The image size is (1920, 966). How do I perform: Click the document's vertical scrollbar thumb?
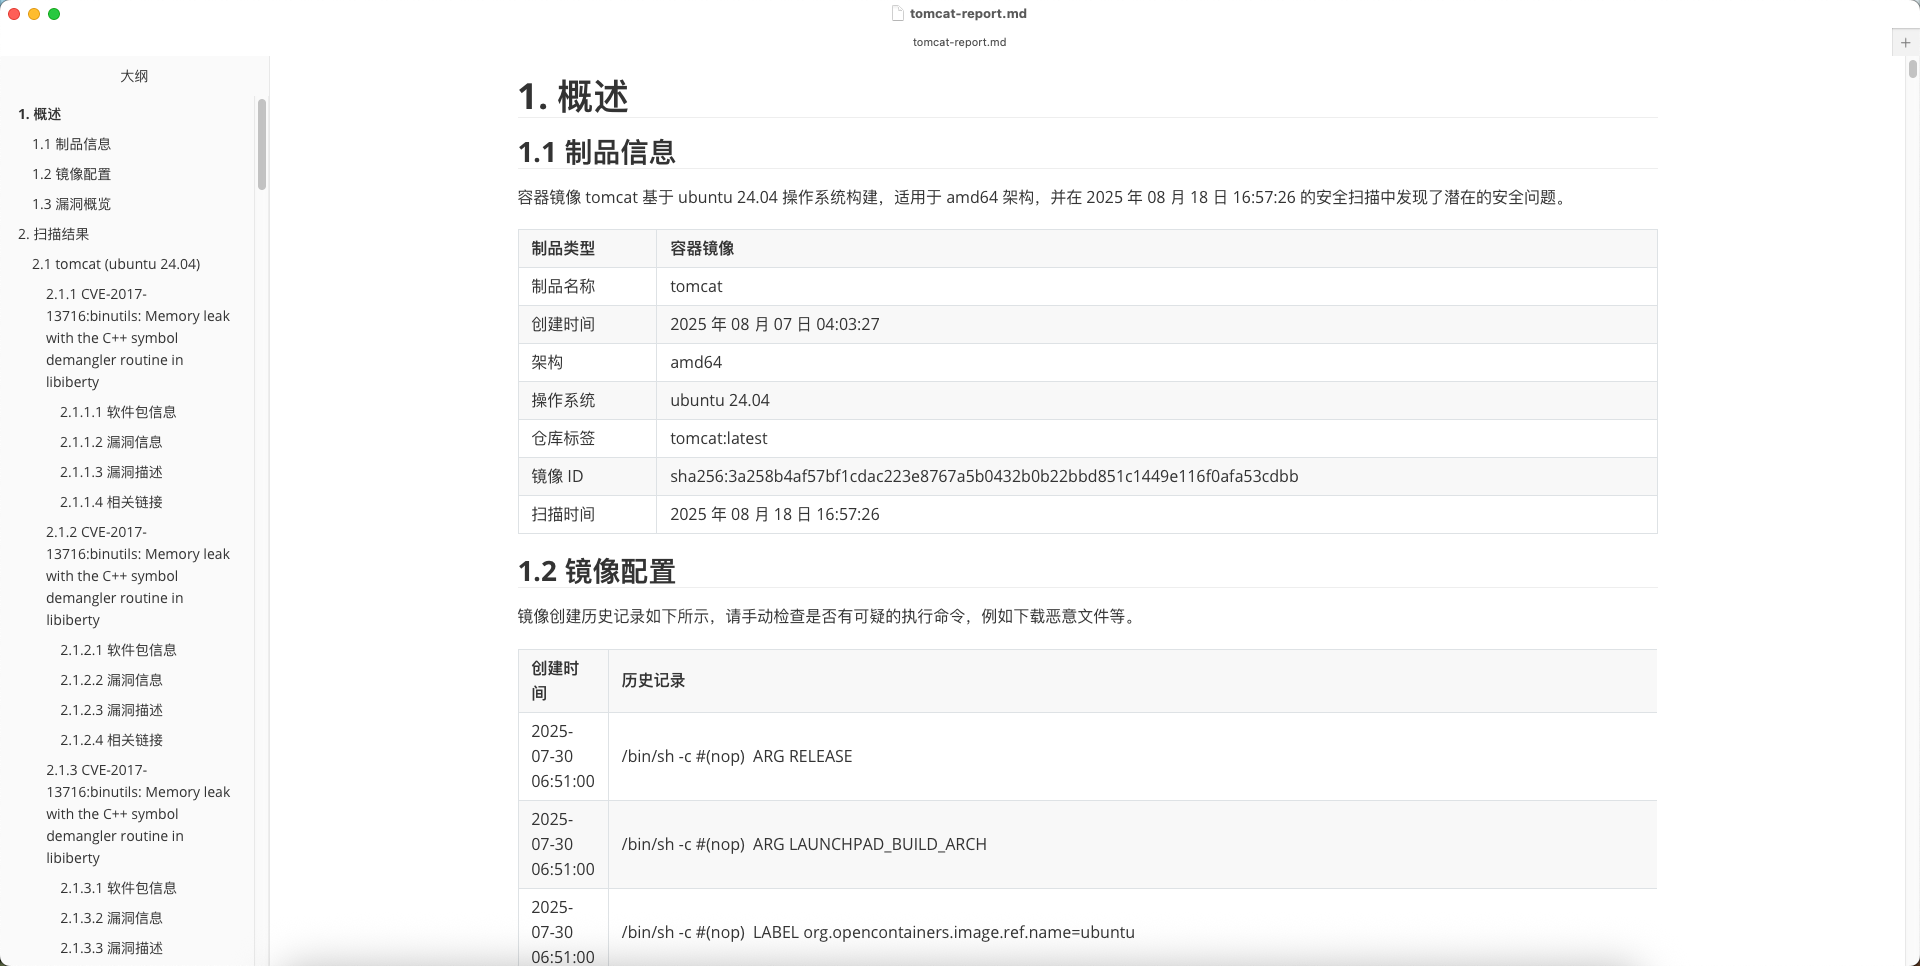[x=1912, y=69]
